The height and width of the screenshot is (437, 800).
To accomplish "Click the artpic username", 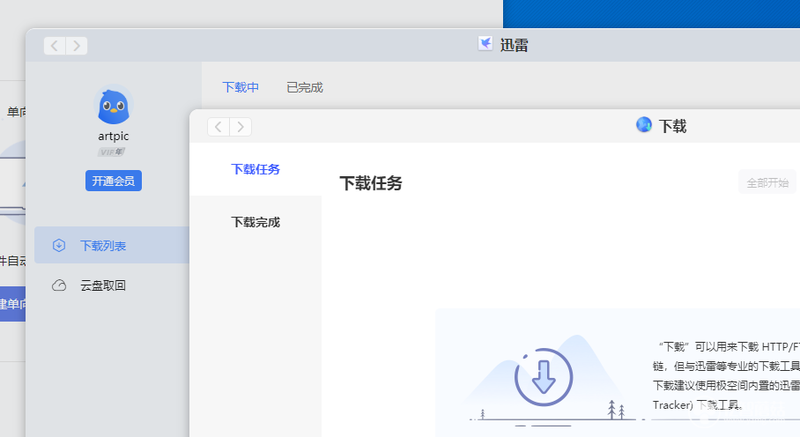I will 113,136.
